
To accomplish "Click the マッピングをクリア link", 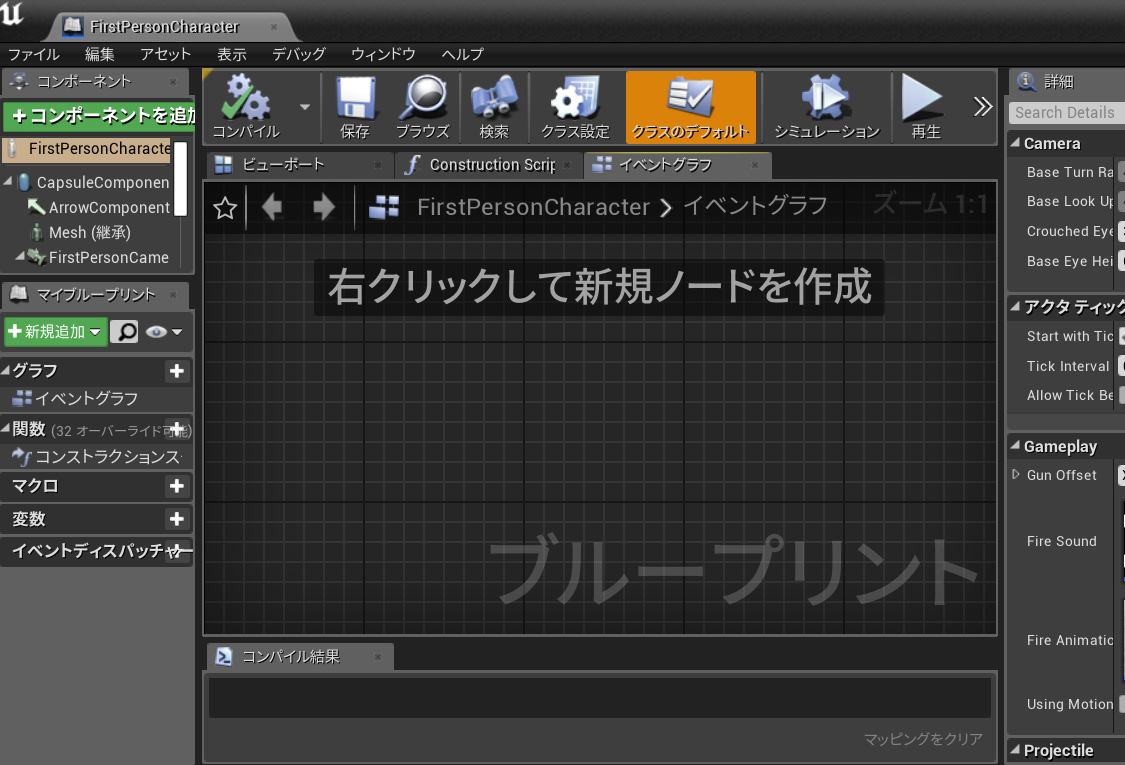I will [923, 739].
